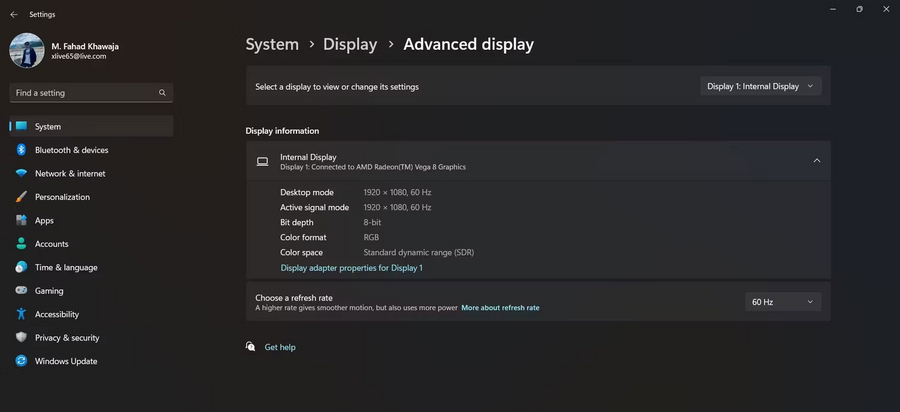Click the 8-bit Bit depth value

click(x=372, y=222)
